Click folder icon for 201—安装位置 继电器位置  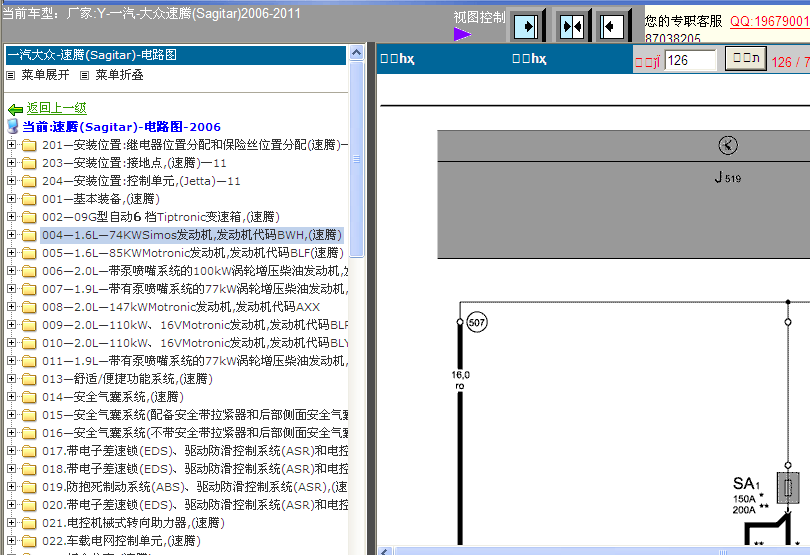(29, 145)
